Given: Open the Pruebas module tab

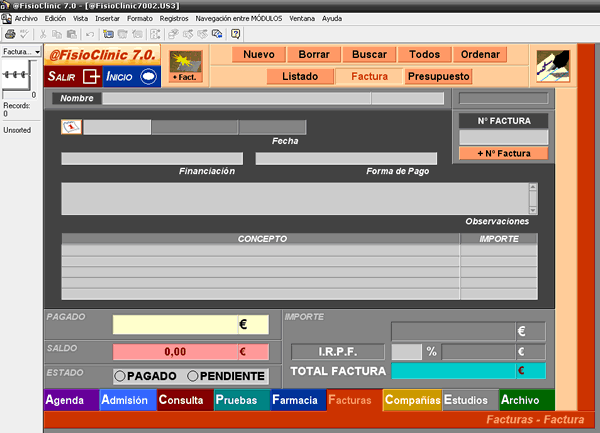Looking at the screenshot, I should point(242,400).
